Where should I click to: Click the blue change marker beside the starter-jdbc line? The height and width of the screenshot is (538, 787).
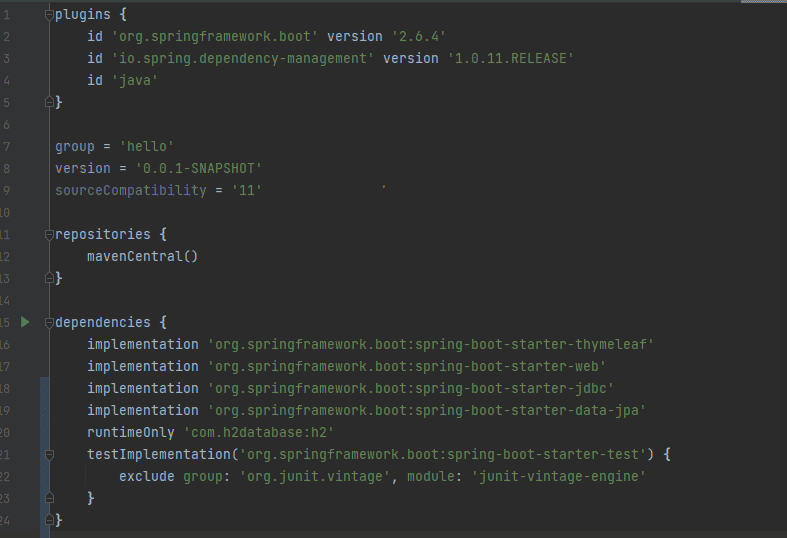pos(42,388)
